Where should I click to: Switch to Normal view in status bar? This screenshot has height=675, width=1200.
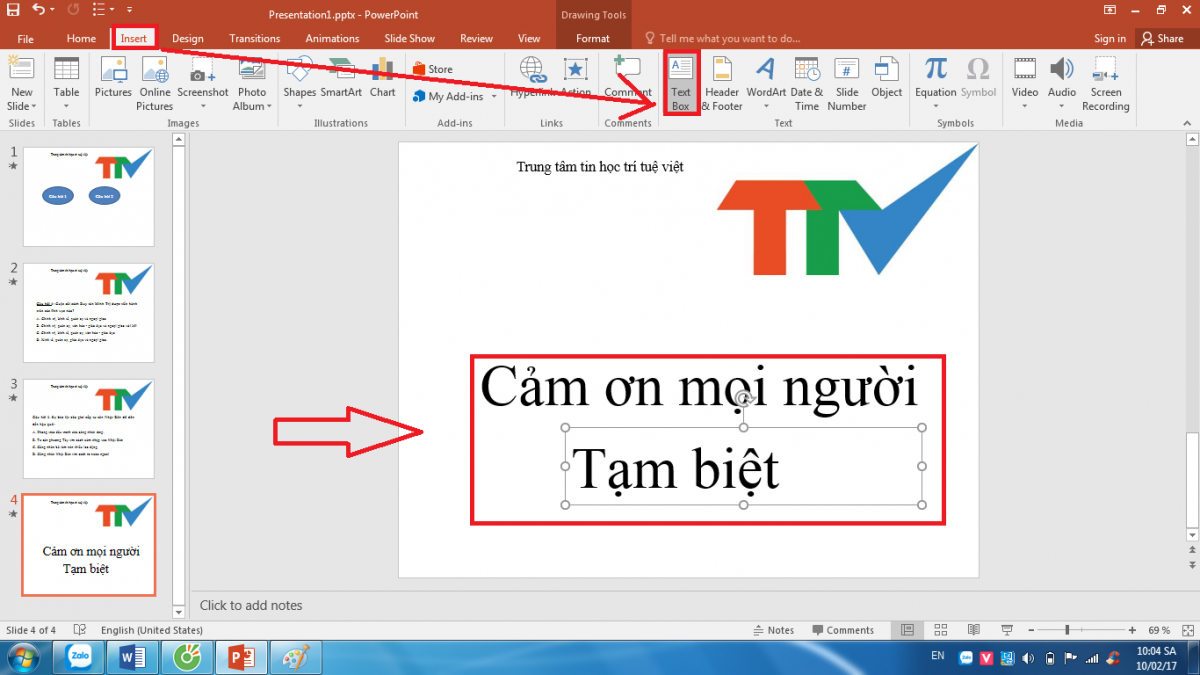pyautogui.click(x=907, y=630)
